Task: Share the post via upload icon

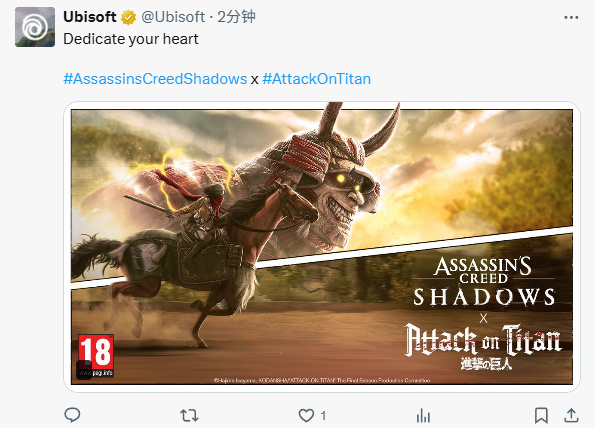Action: pos(571,415)
